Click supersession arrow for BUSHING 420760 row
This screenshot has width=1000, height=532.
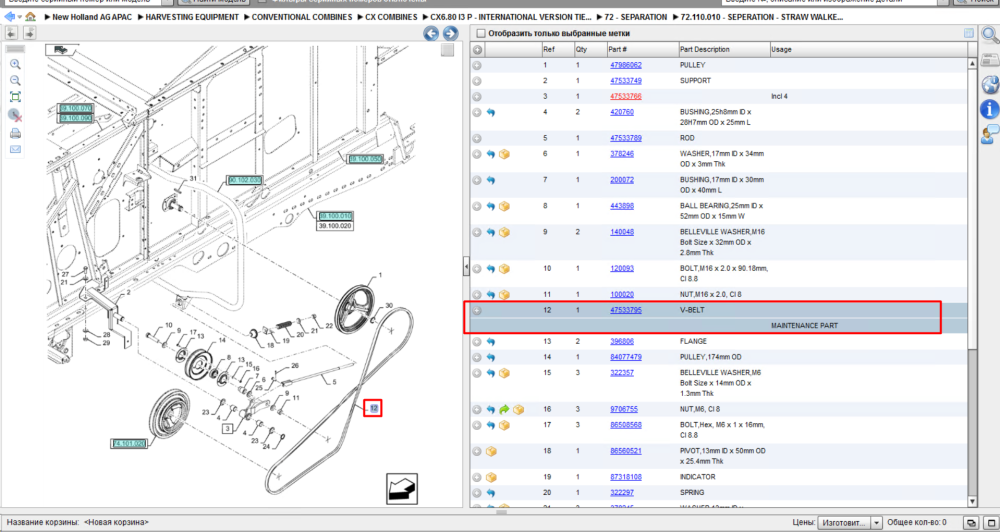click(490, 112)
